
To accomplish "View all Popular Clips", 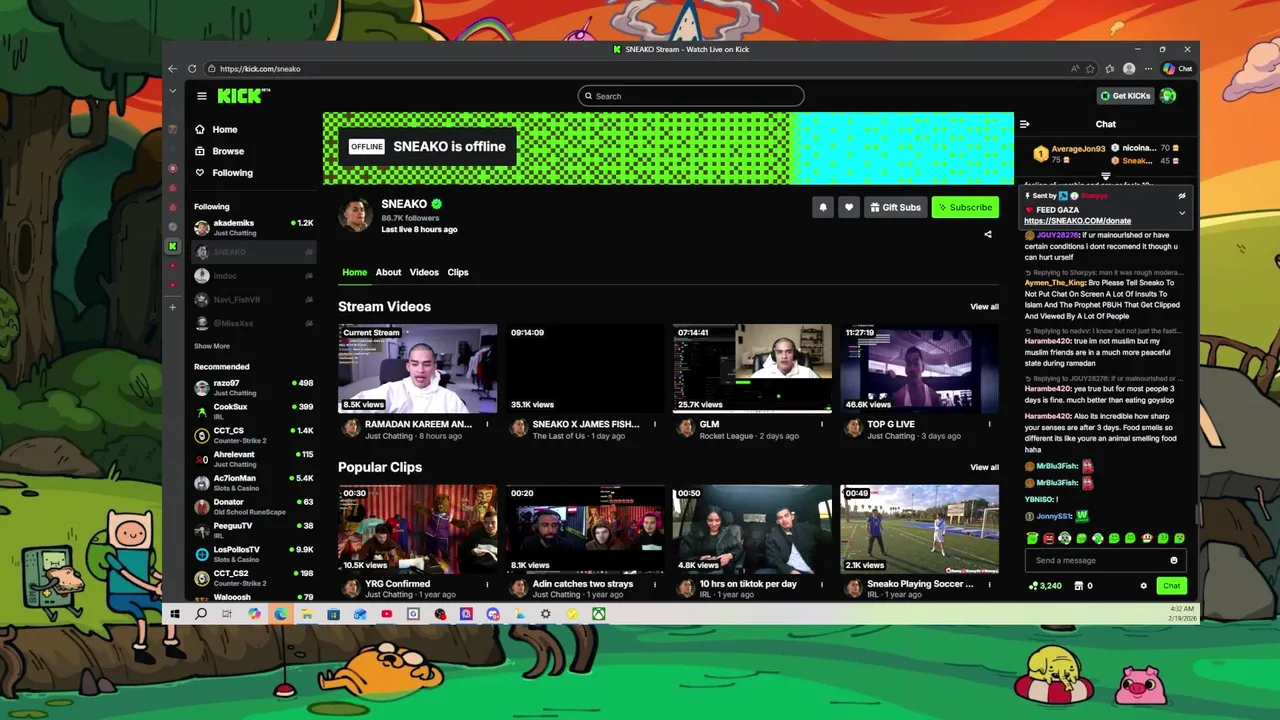I will [984, 467].
